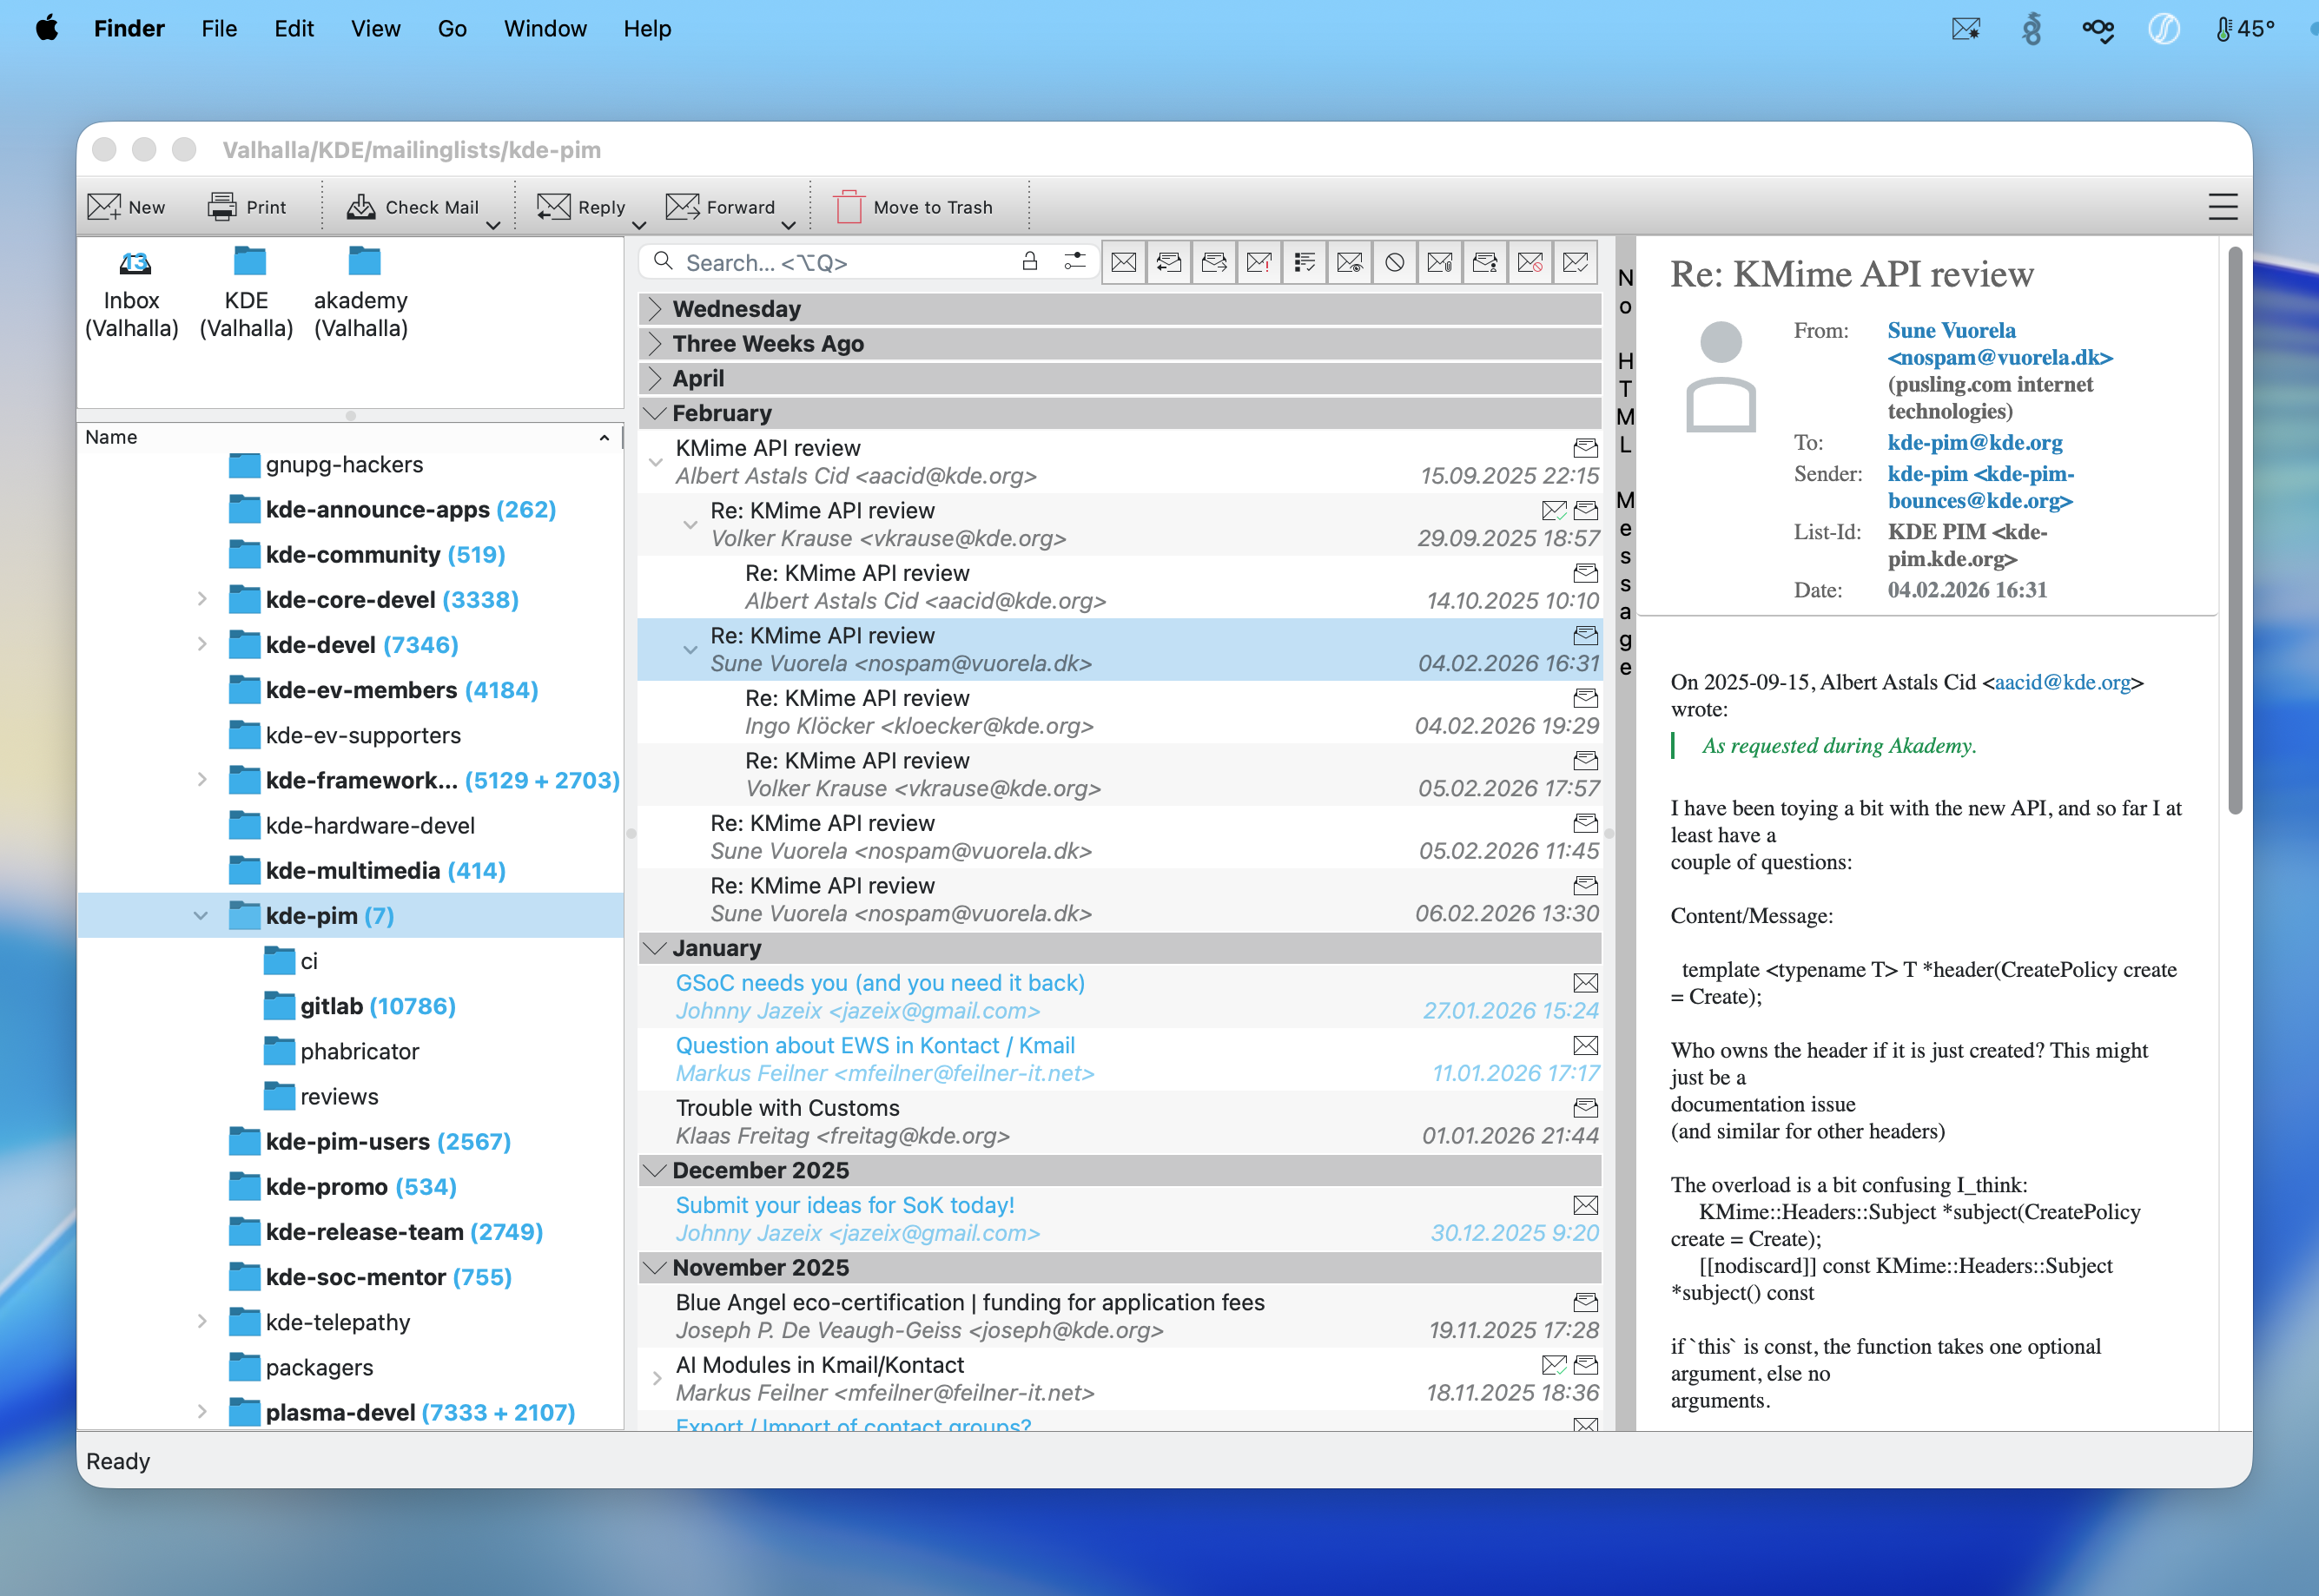Open the search filter options icon
Image resolution: width=2319 pixels, height=1596 pixels.
pos(1075,262)
